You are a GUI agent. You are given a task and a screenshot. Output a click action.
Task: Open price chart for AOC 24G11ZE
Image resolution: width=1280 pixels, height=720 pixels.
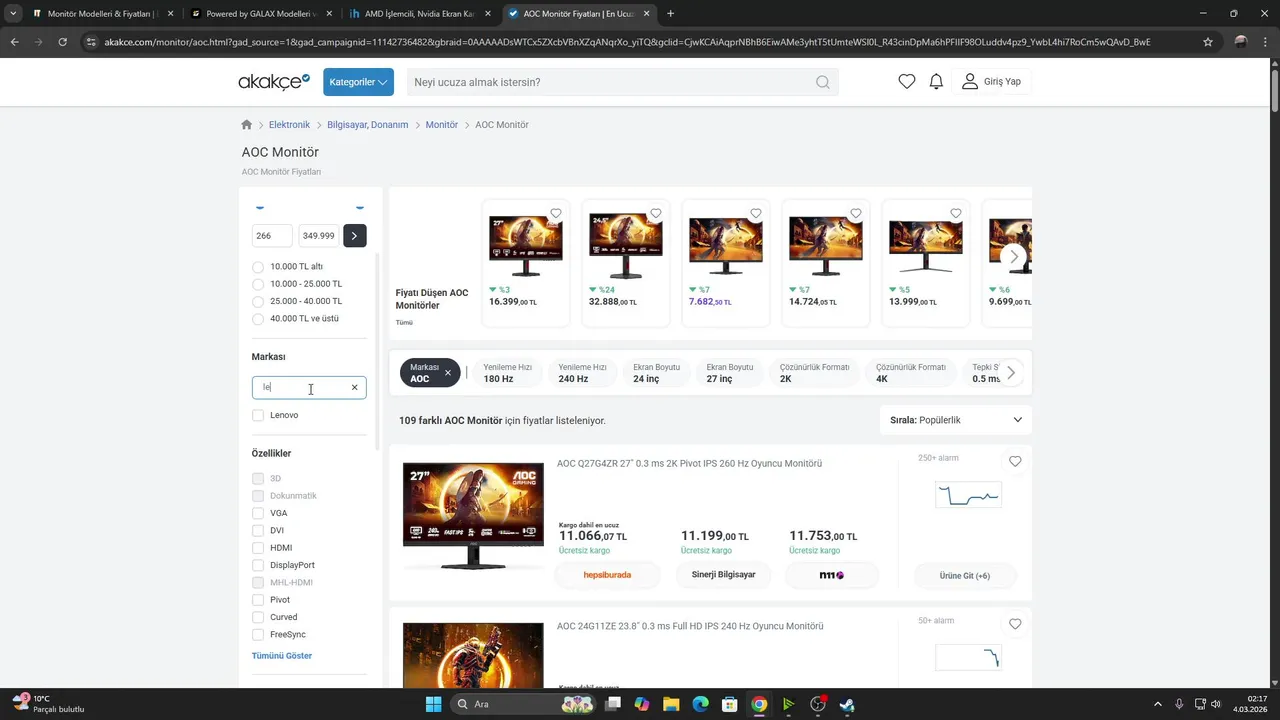[968, 657]
